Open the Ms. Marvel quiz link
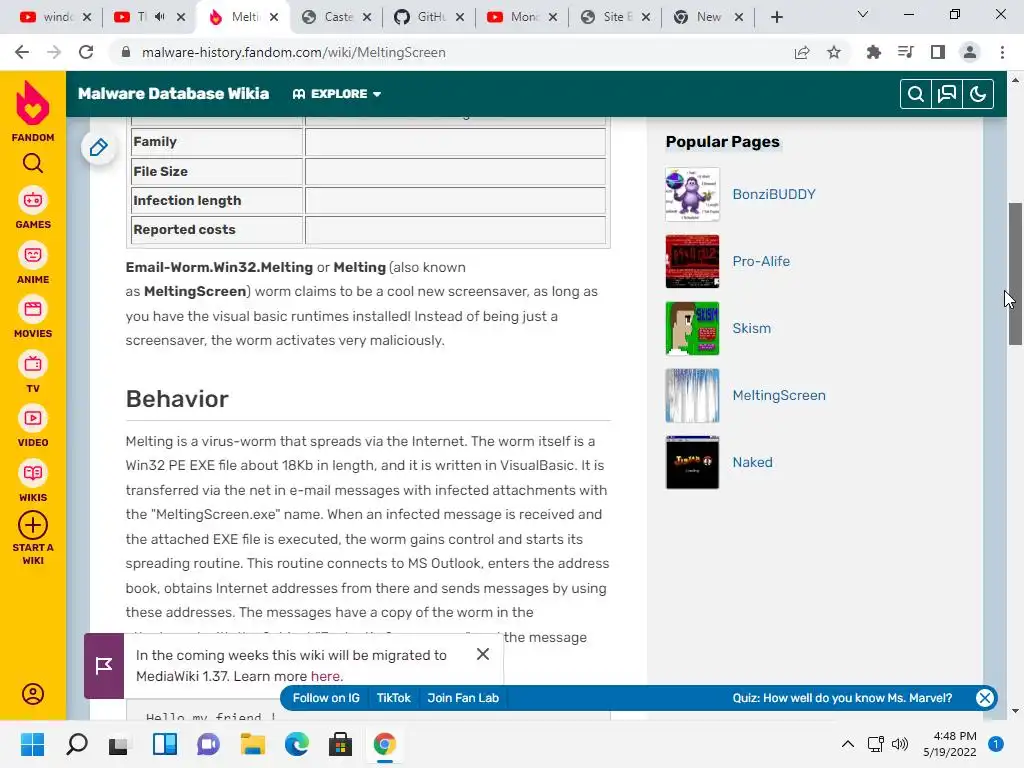The width and height of the screenshot is (1024, 768). point(842,697)
